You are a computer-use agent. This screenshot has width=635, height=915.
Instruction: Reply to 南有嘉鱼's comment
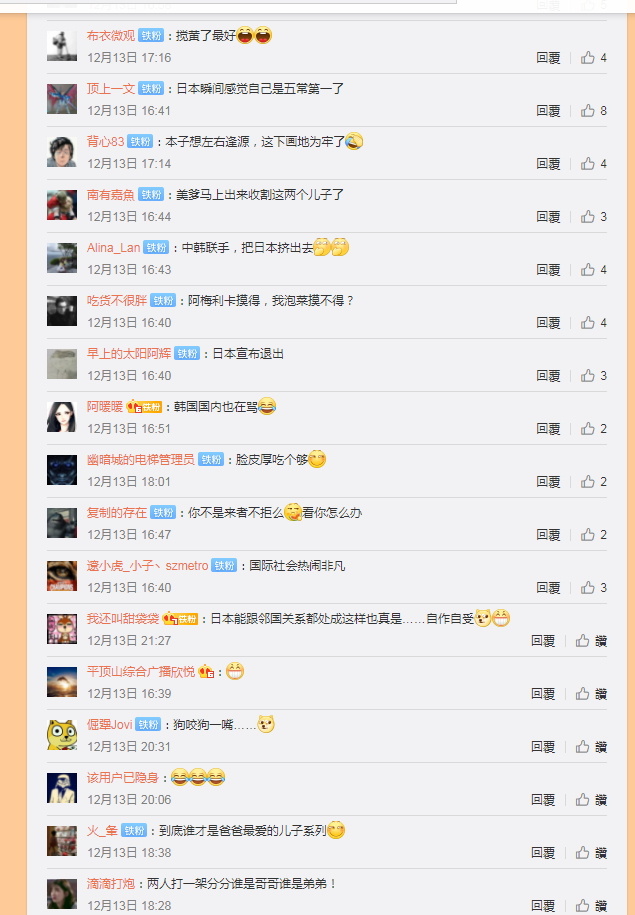pos(548,217)
